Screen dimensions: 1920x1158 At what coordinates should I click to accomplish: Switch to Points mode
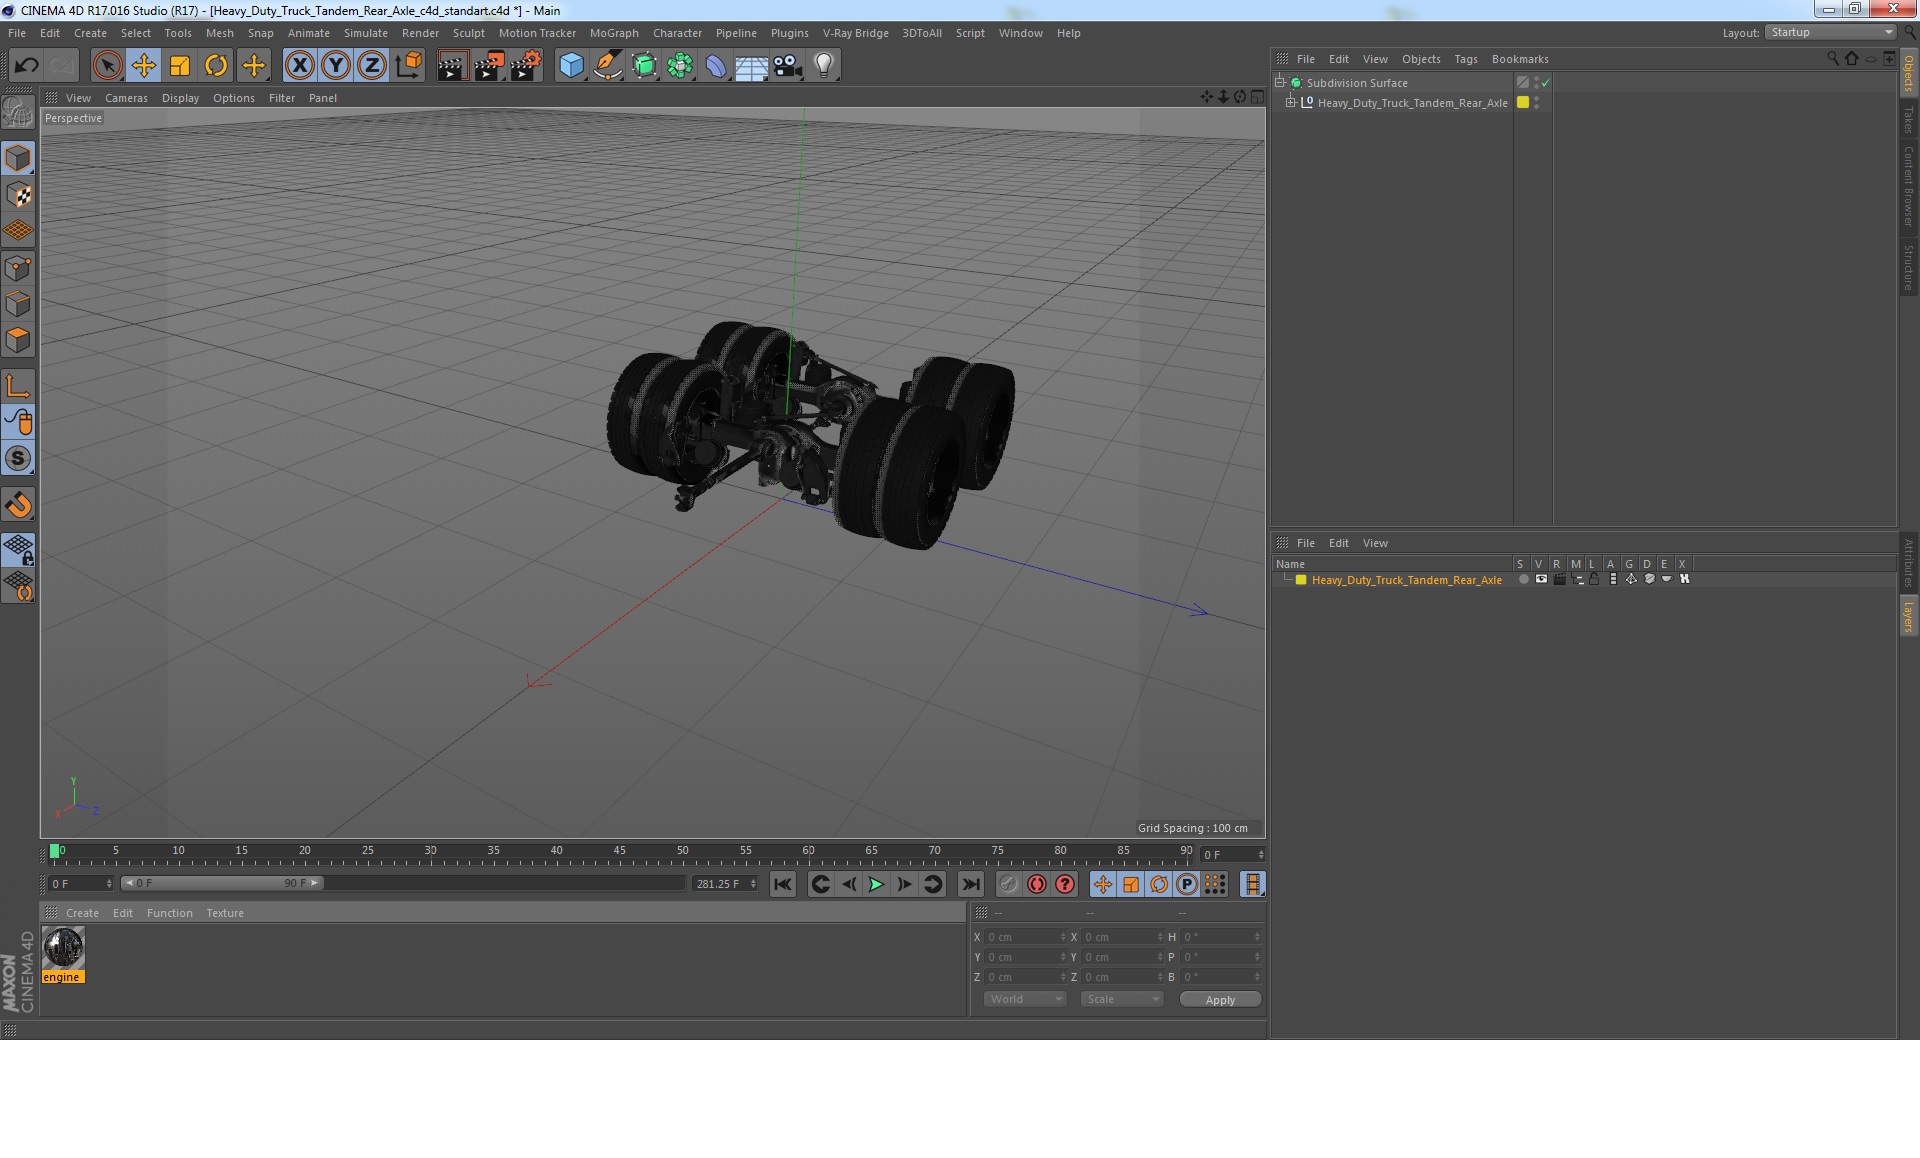point(18,268)
